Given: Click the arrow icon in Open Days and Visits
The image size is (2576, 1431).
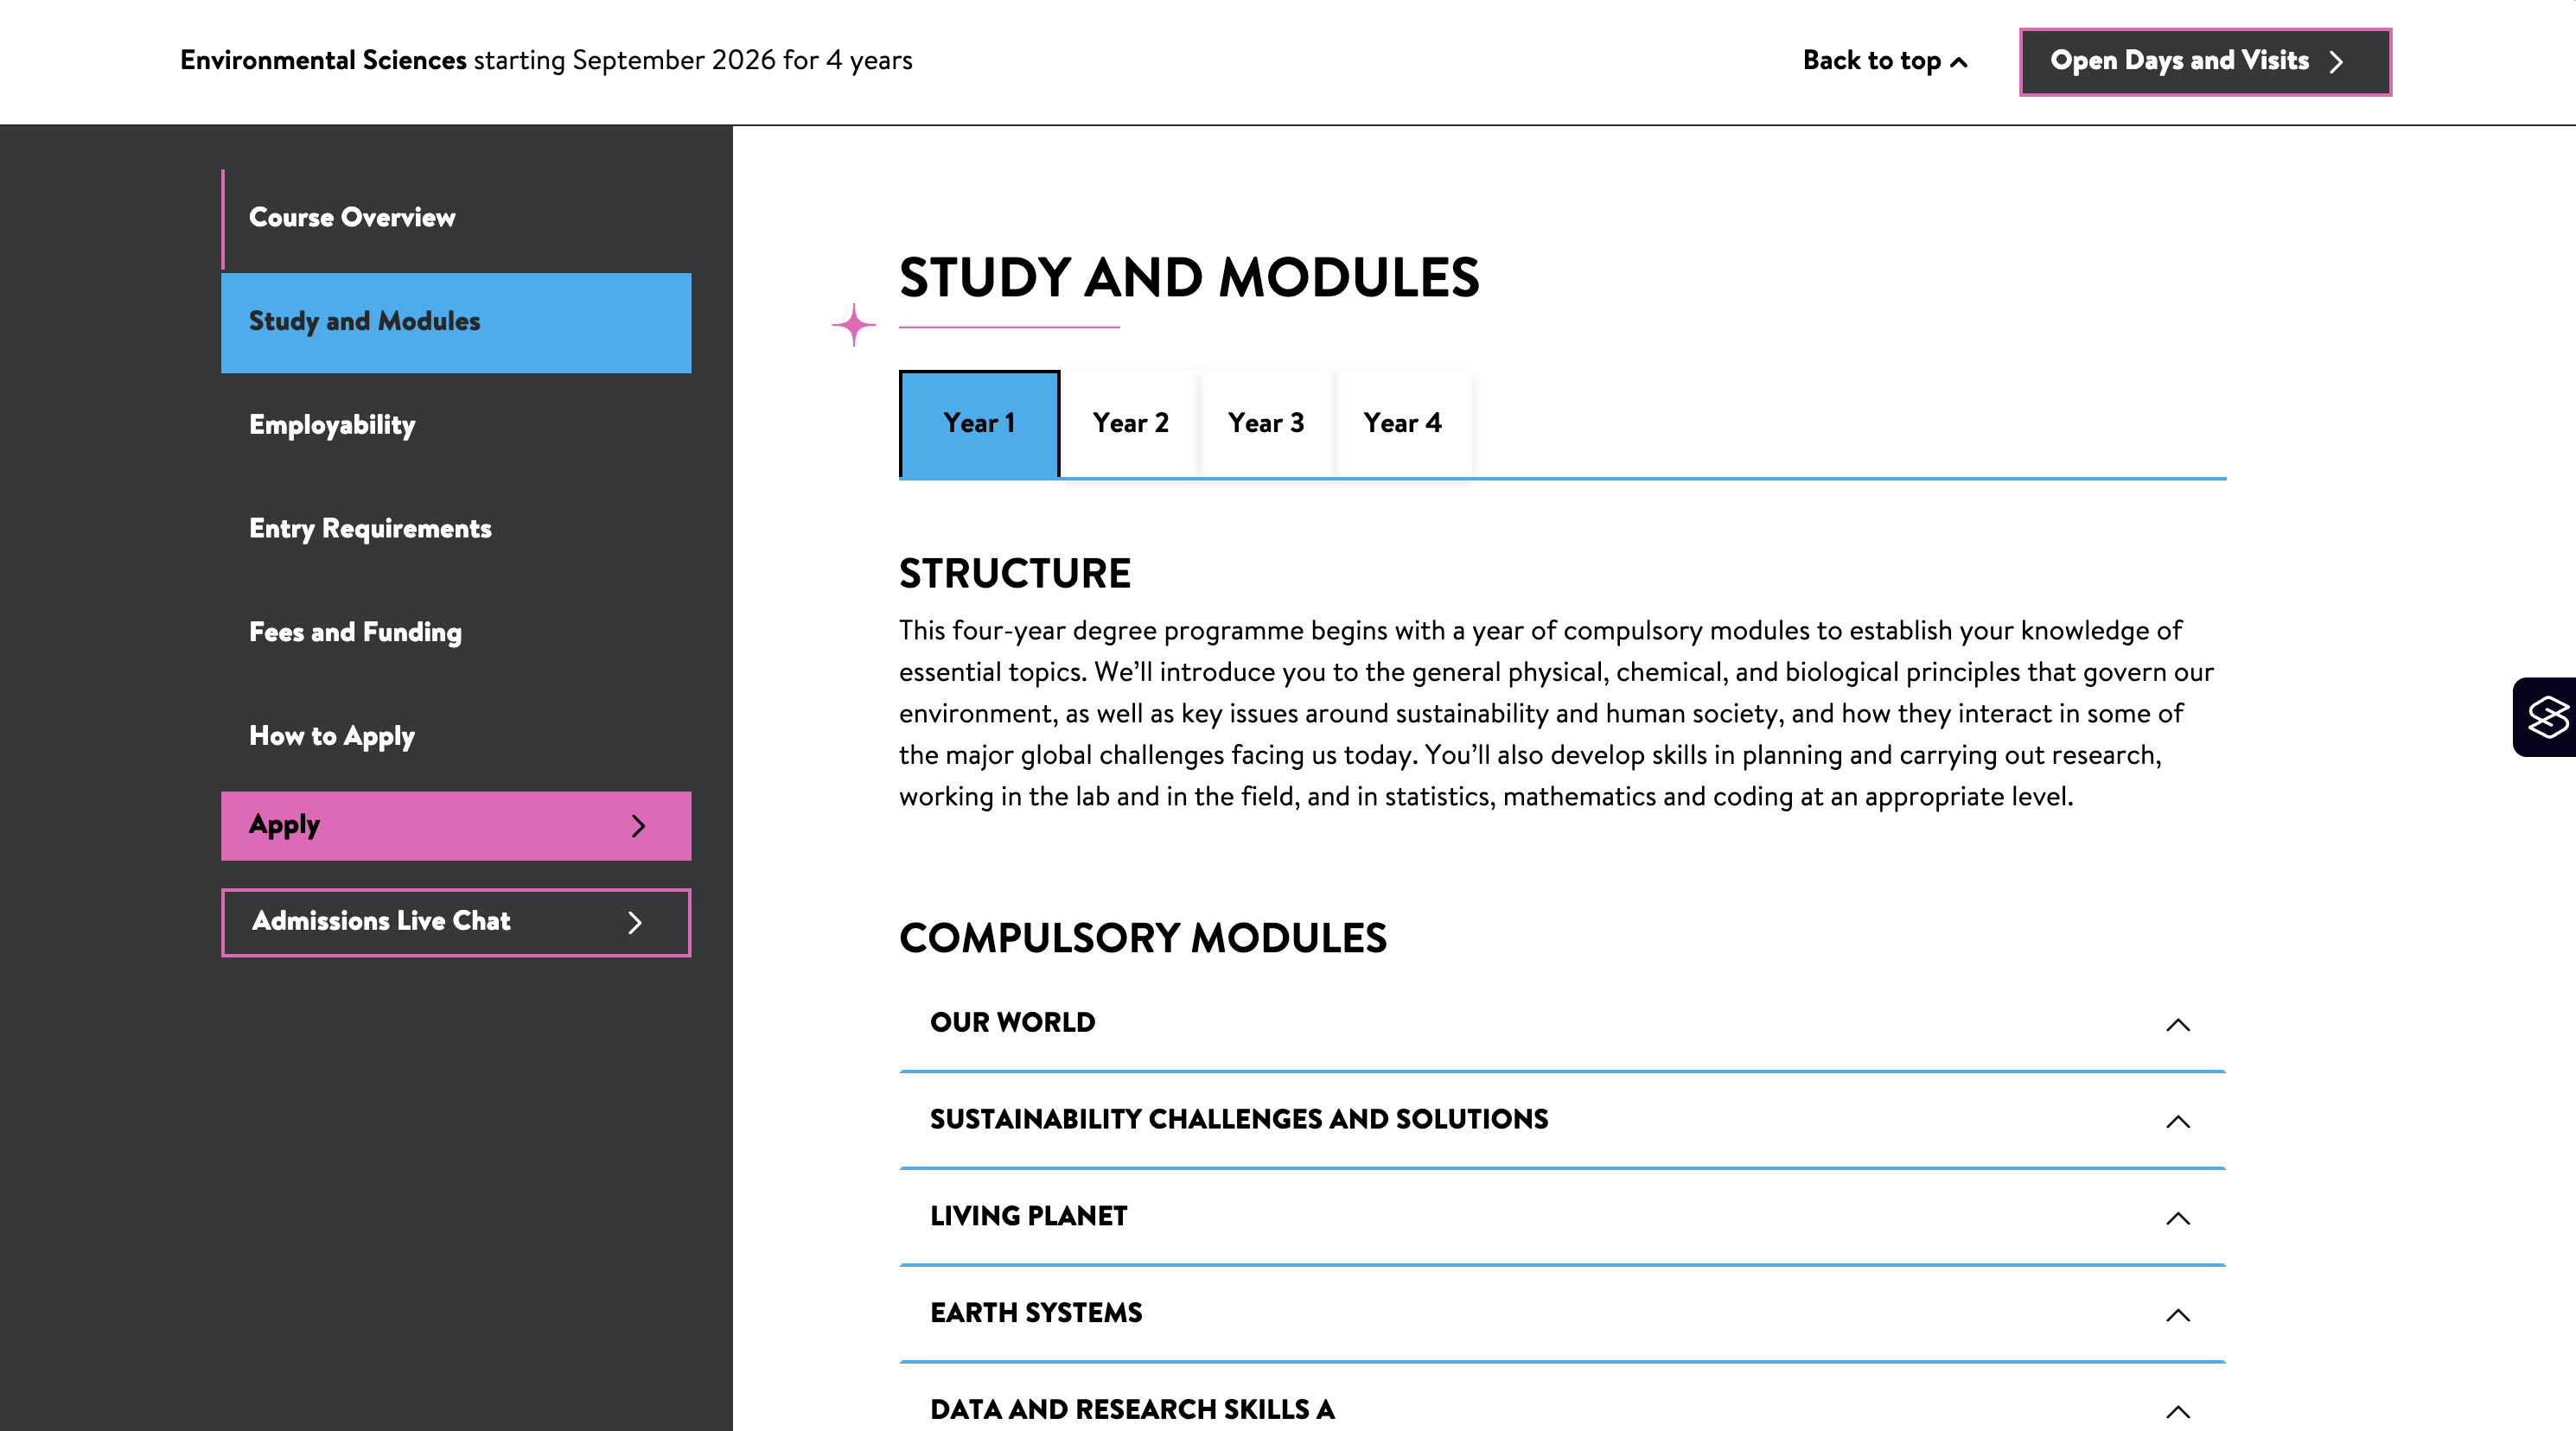Looking at the screenshot, I should click(x=2336, y=61).
